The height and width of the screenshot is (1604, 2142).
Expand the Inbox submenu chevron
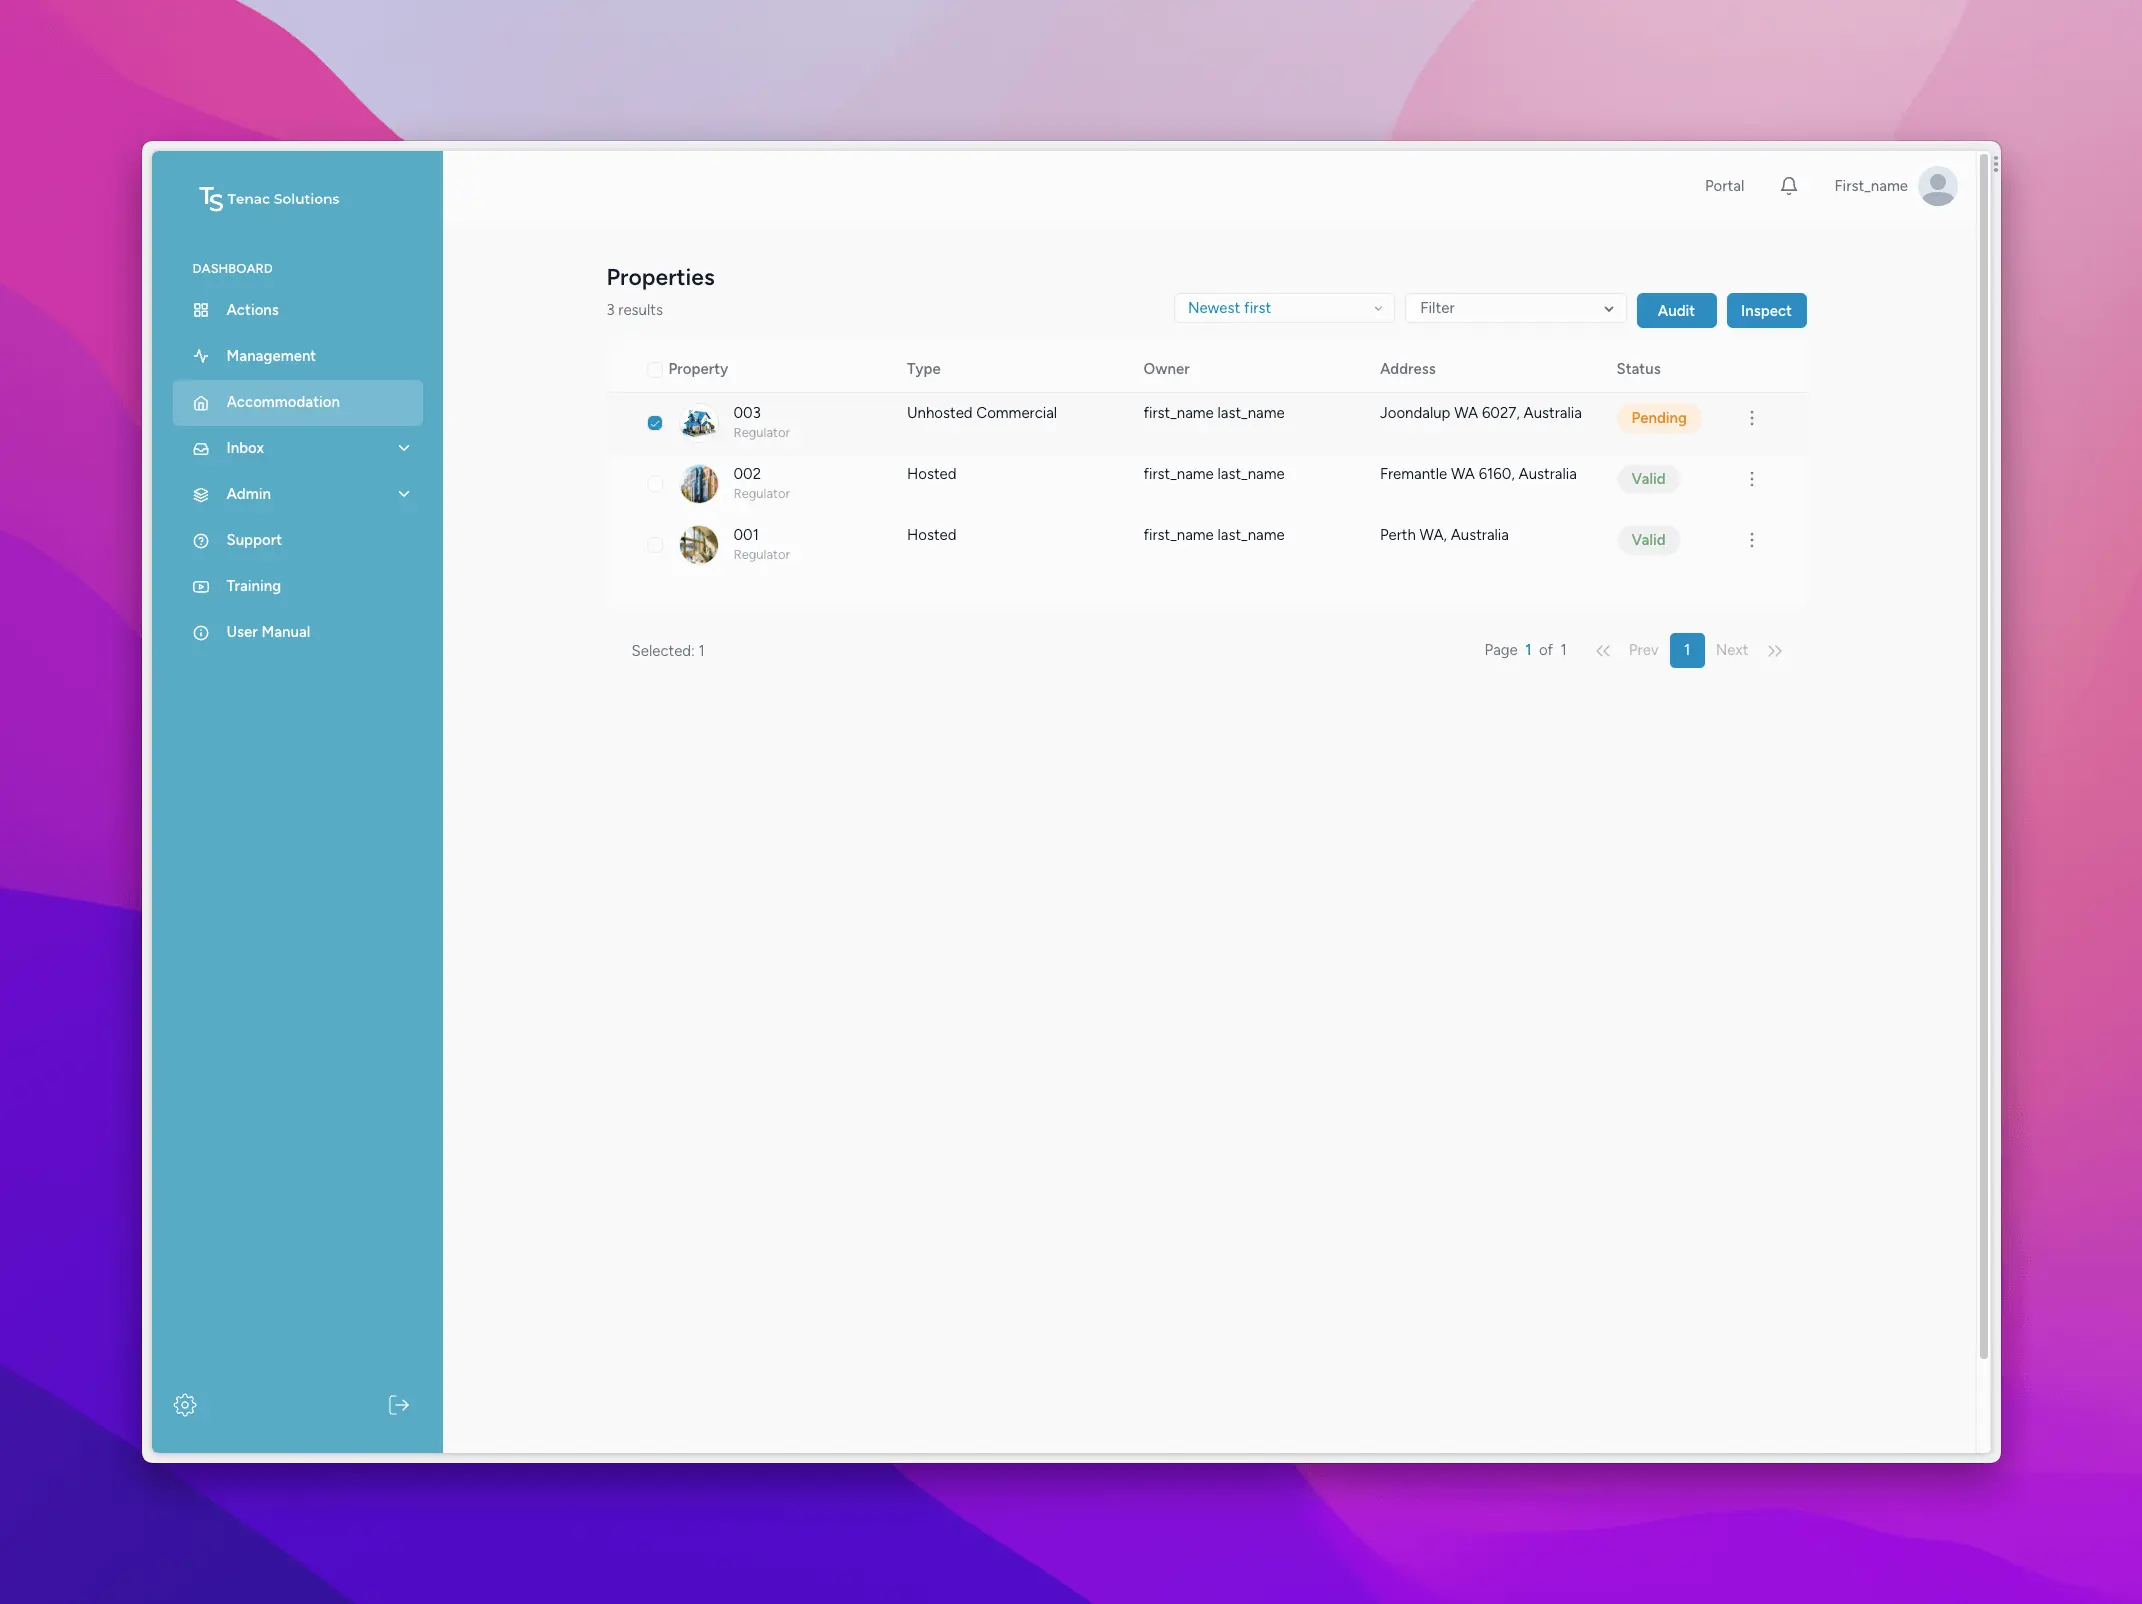point(404,448)
